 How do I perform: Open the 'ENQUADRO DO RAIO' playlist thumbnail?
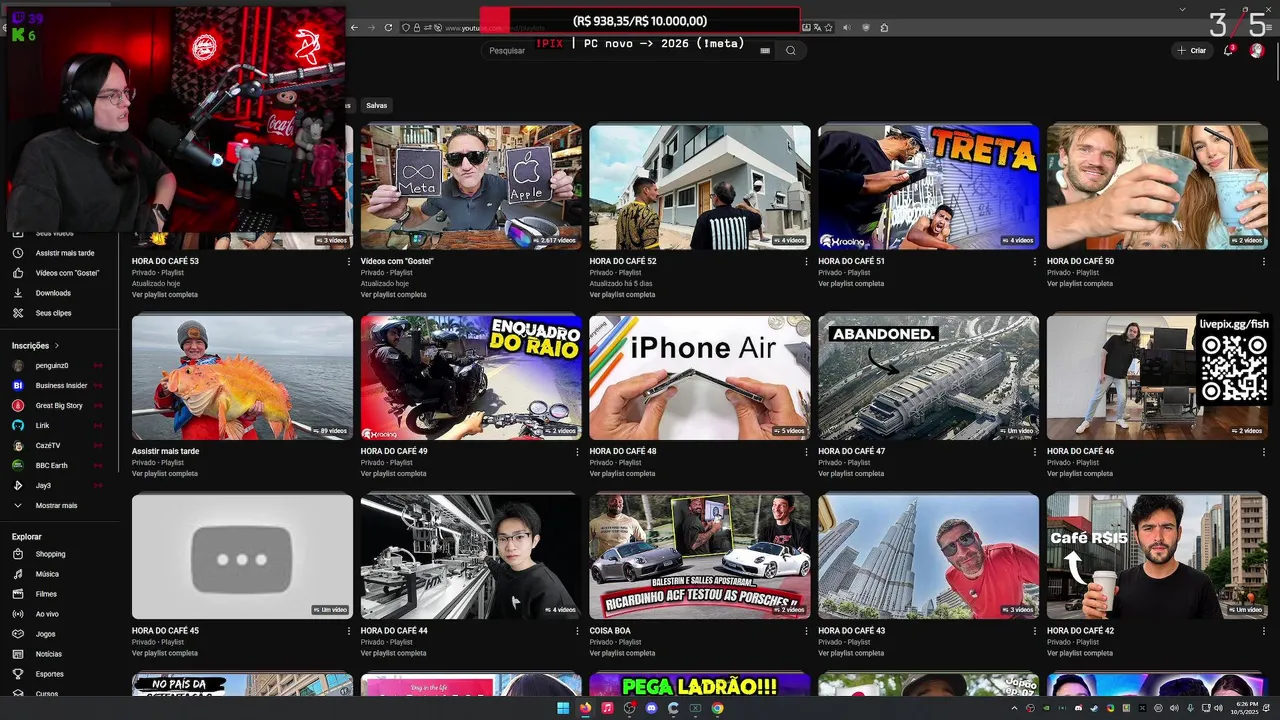[471, 377]
